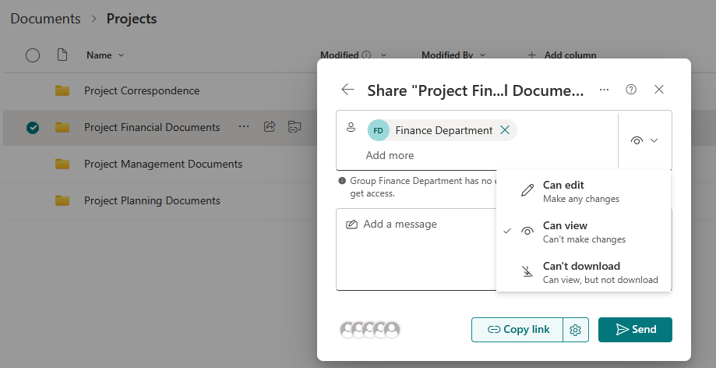Open the permission eye dropdown
This screenshot has width=716, height=368.
point(644,140)
